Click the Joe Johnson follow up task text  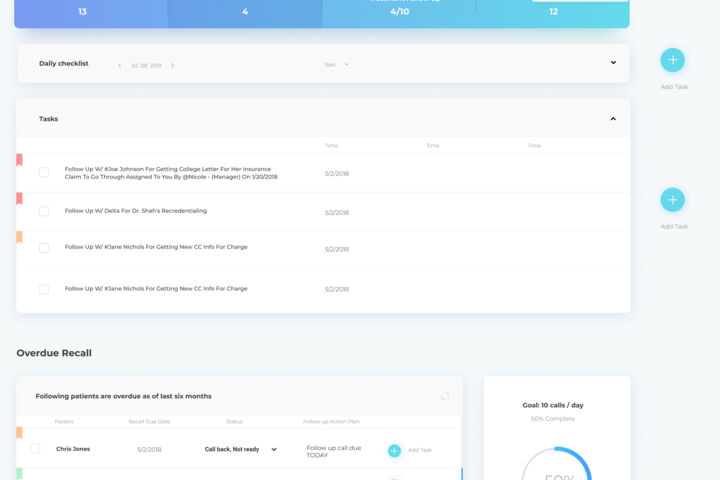[x=171, y=173]
